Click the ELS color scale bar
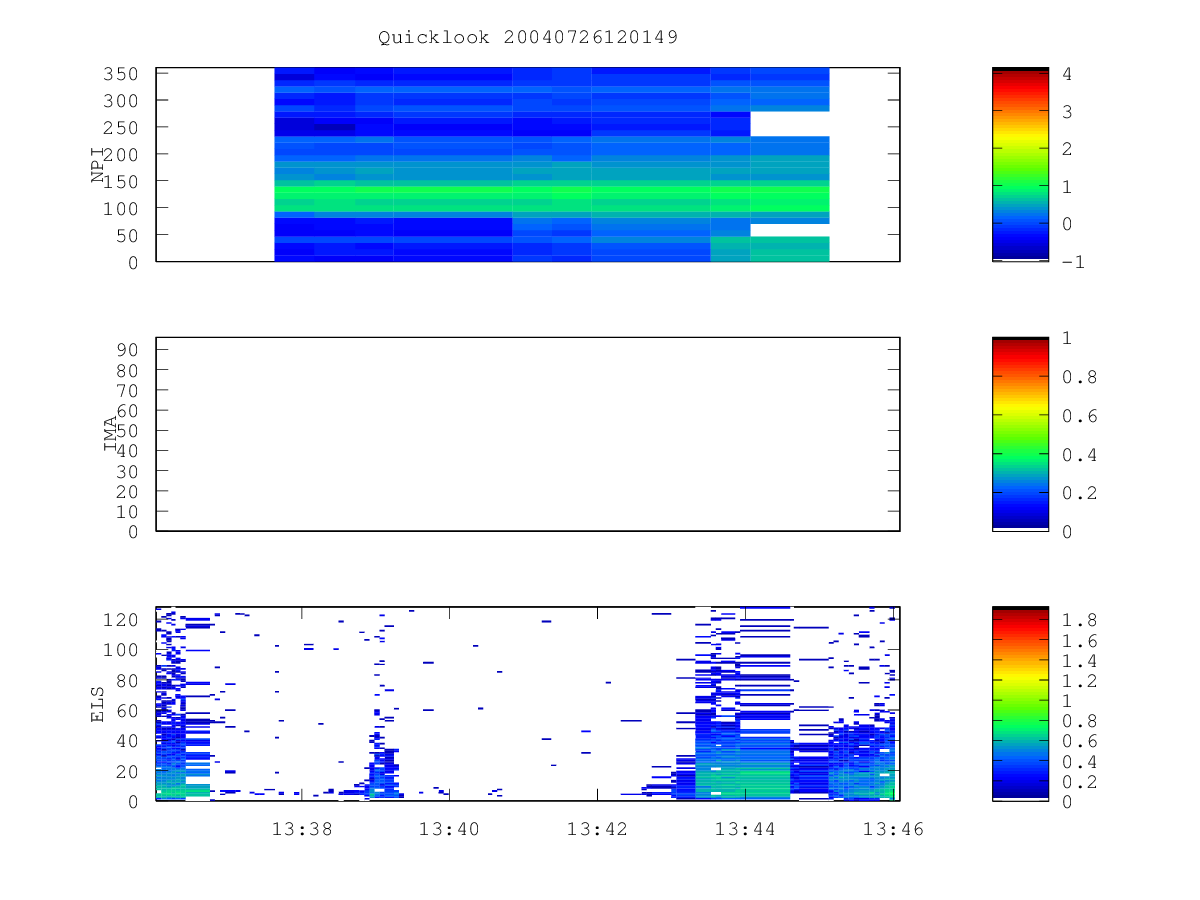 click(1020, 703)
